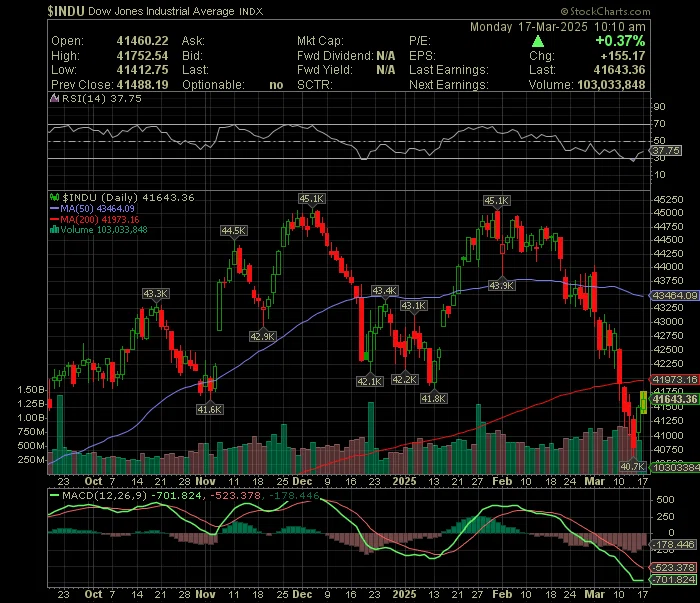This screenshot has width=700, height=603.
Task: Click the header Volume value 103,033,848
Action: tap(611, 85)
